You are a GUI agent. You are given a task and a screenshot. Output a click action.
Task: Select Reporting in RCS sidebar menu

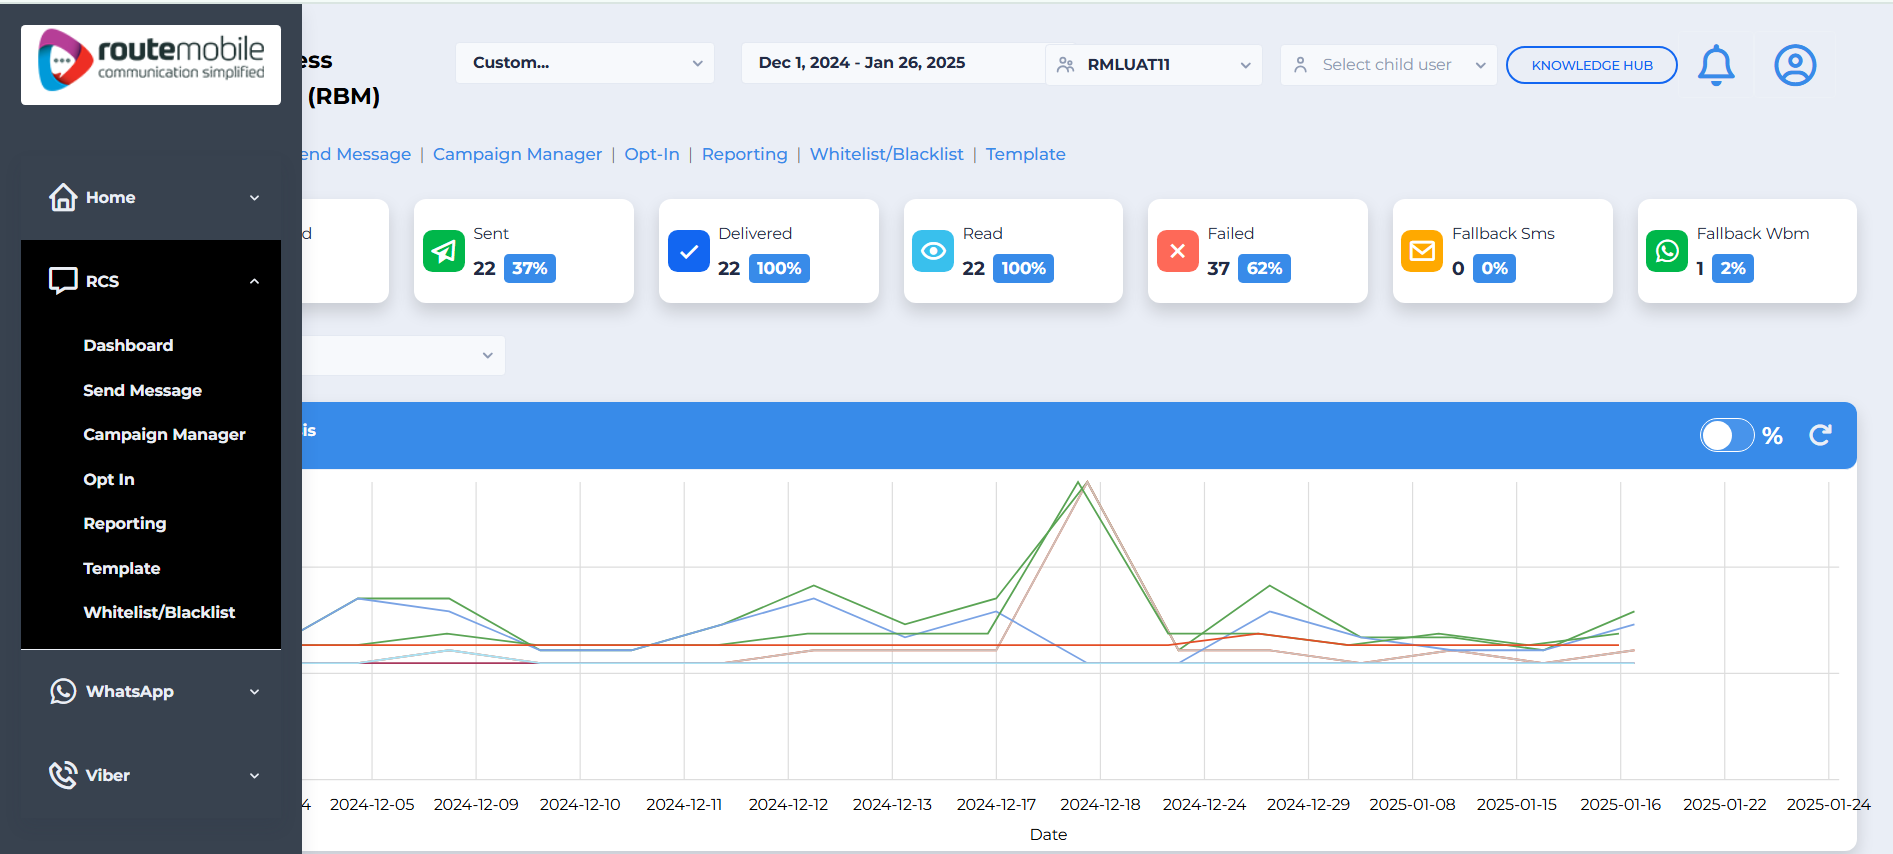pos(125,523)
